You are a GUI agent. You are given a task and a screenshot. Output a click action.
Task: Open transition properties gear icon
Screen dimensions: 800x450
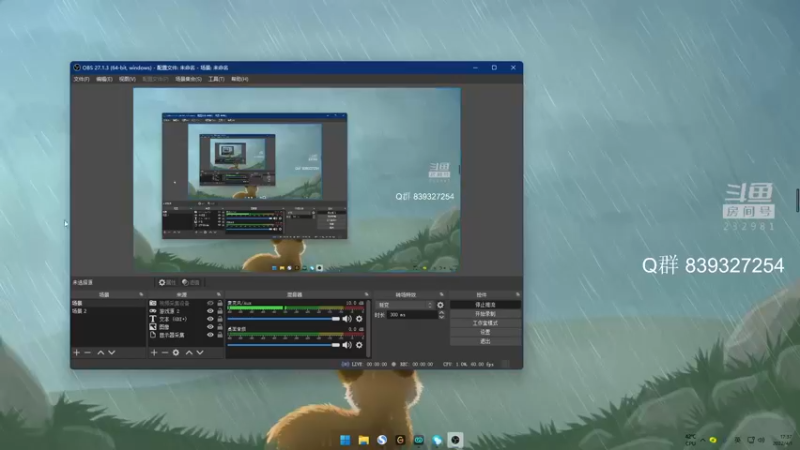(440, 305)
